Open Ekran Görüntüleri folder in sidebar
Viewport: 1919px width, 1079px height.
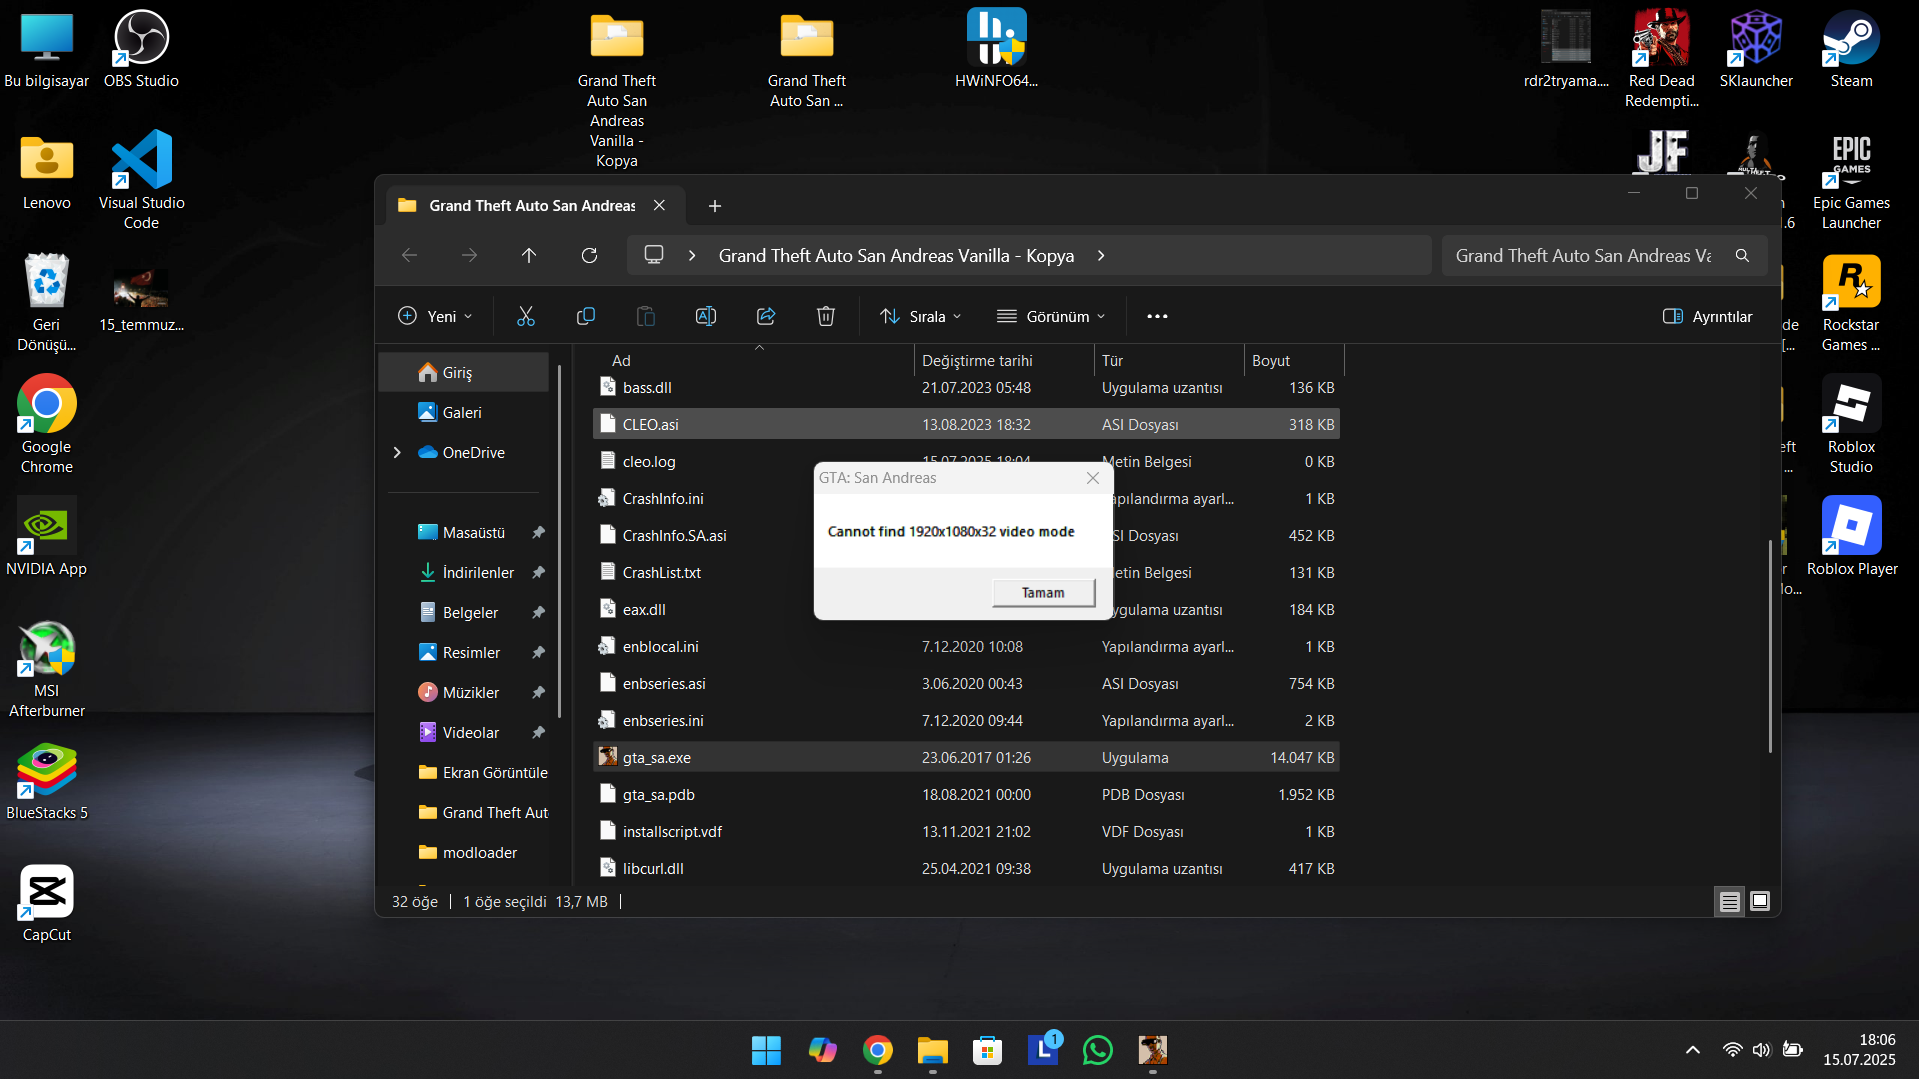point(464,773)
